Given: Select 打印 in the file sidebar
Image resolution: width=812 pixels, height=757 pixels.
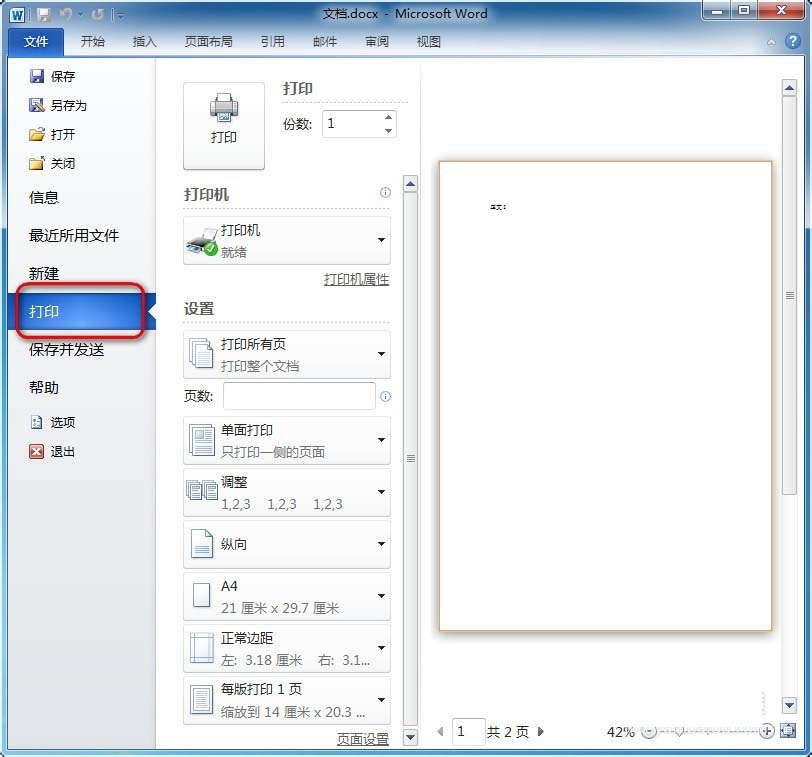Looking at the screenshot, I should [81, 311].
